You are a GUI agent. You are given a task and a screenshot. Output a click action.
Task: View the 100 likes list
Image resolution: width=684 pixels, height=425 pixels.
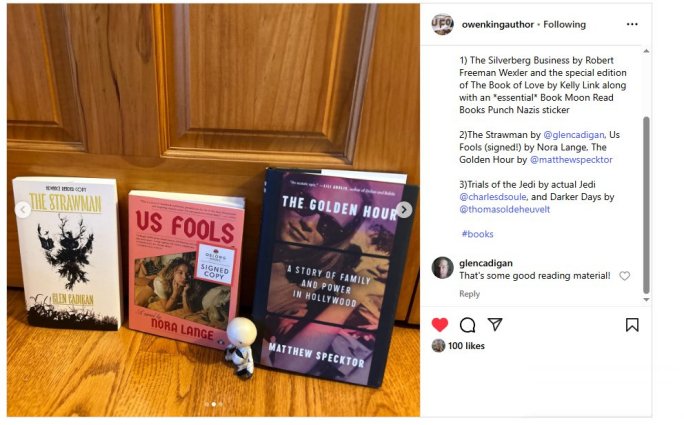[x=466, y=346]
